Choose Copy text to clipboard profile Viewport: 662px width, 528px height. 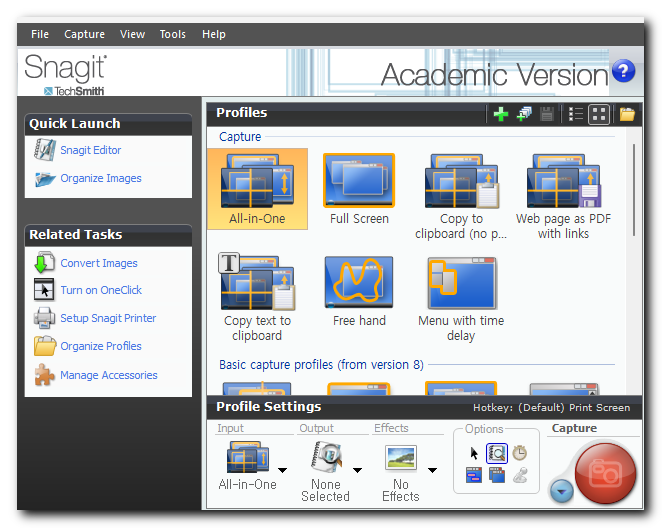click(x=257, y=298)
